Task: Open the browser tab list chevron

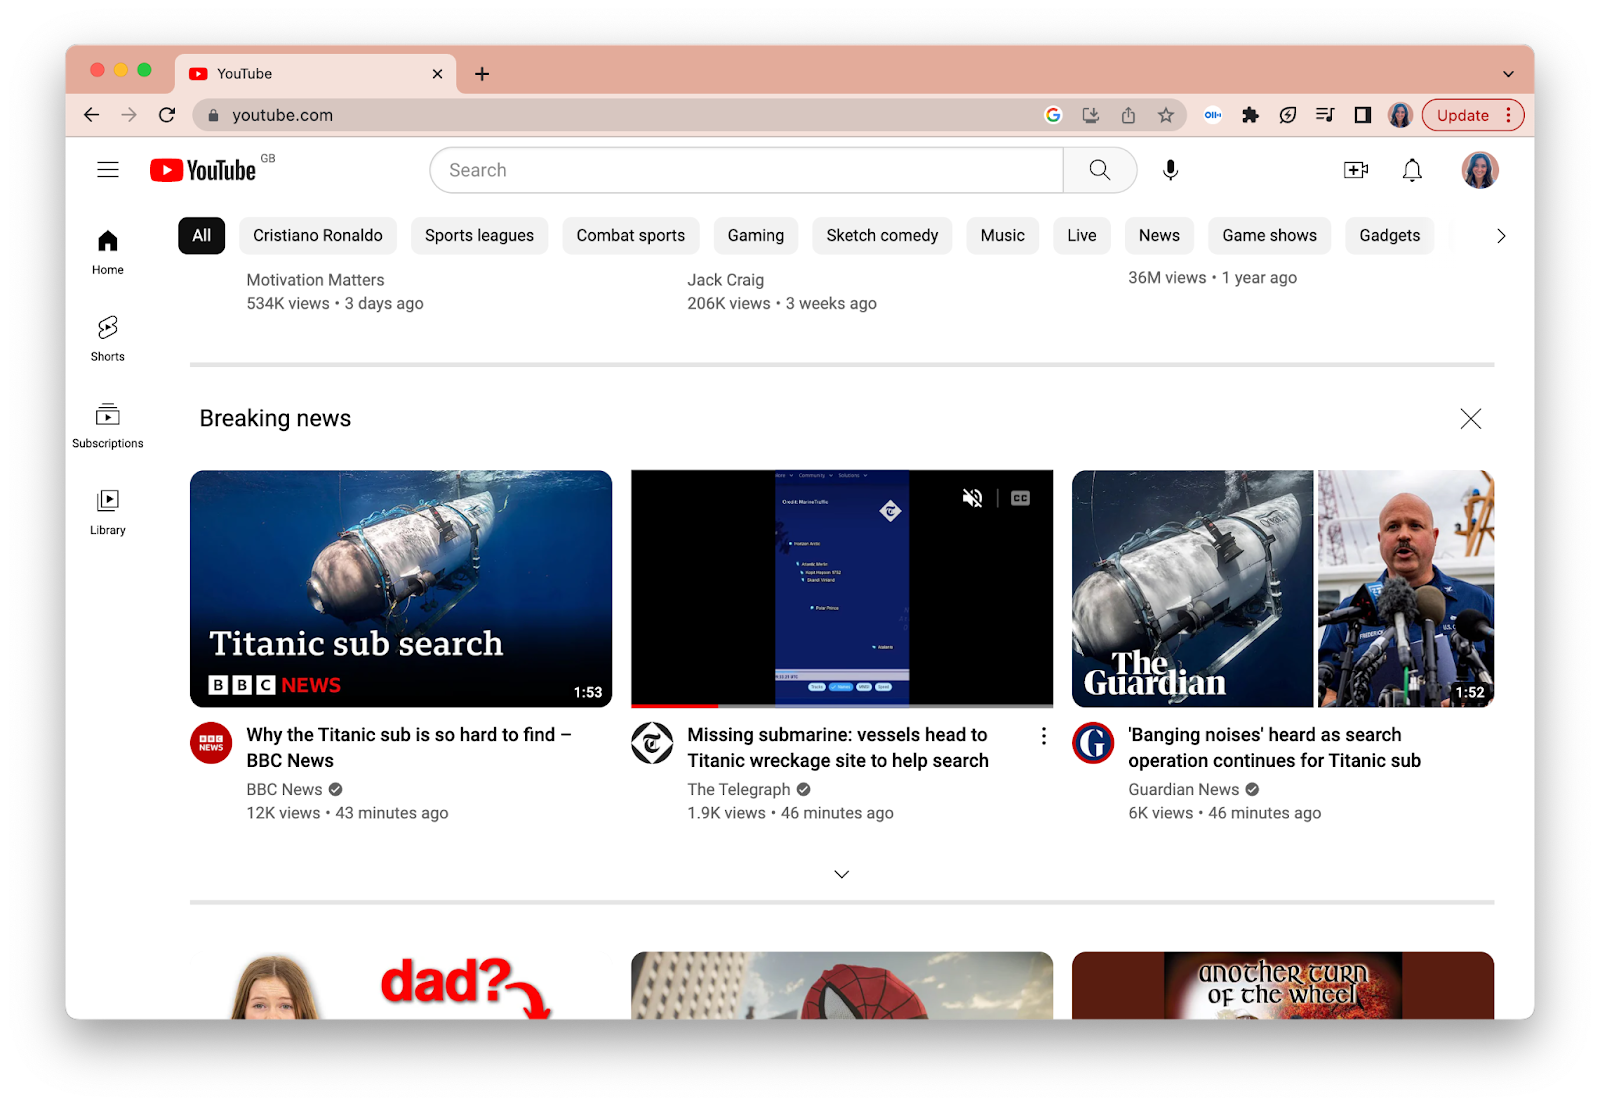Action: 1508,74
